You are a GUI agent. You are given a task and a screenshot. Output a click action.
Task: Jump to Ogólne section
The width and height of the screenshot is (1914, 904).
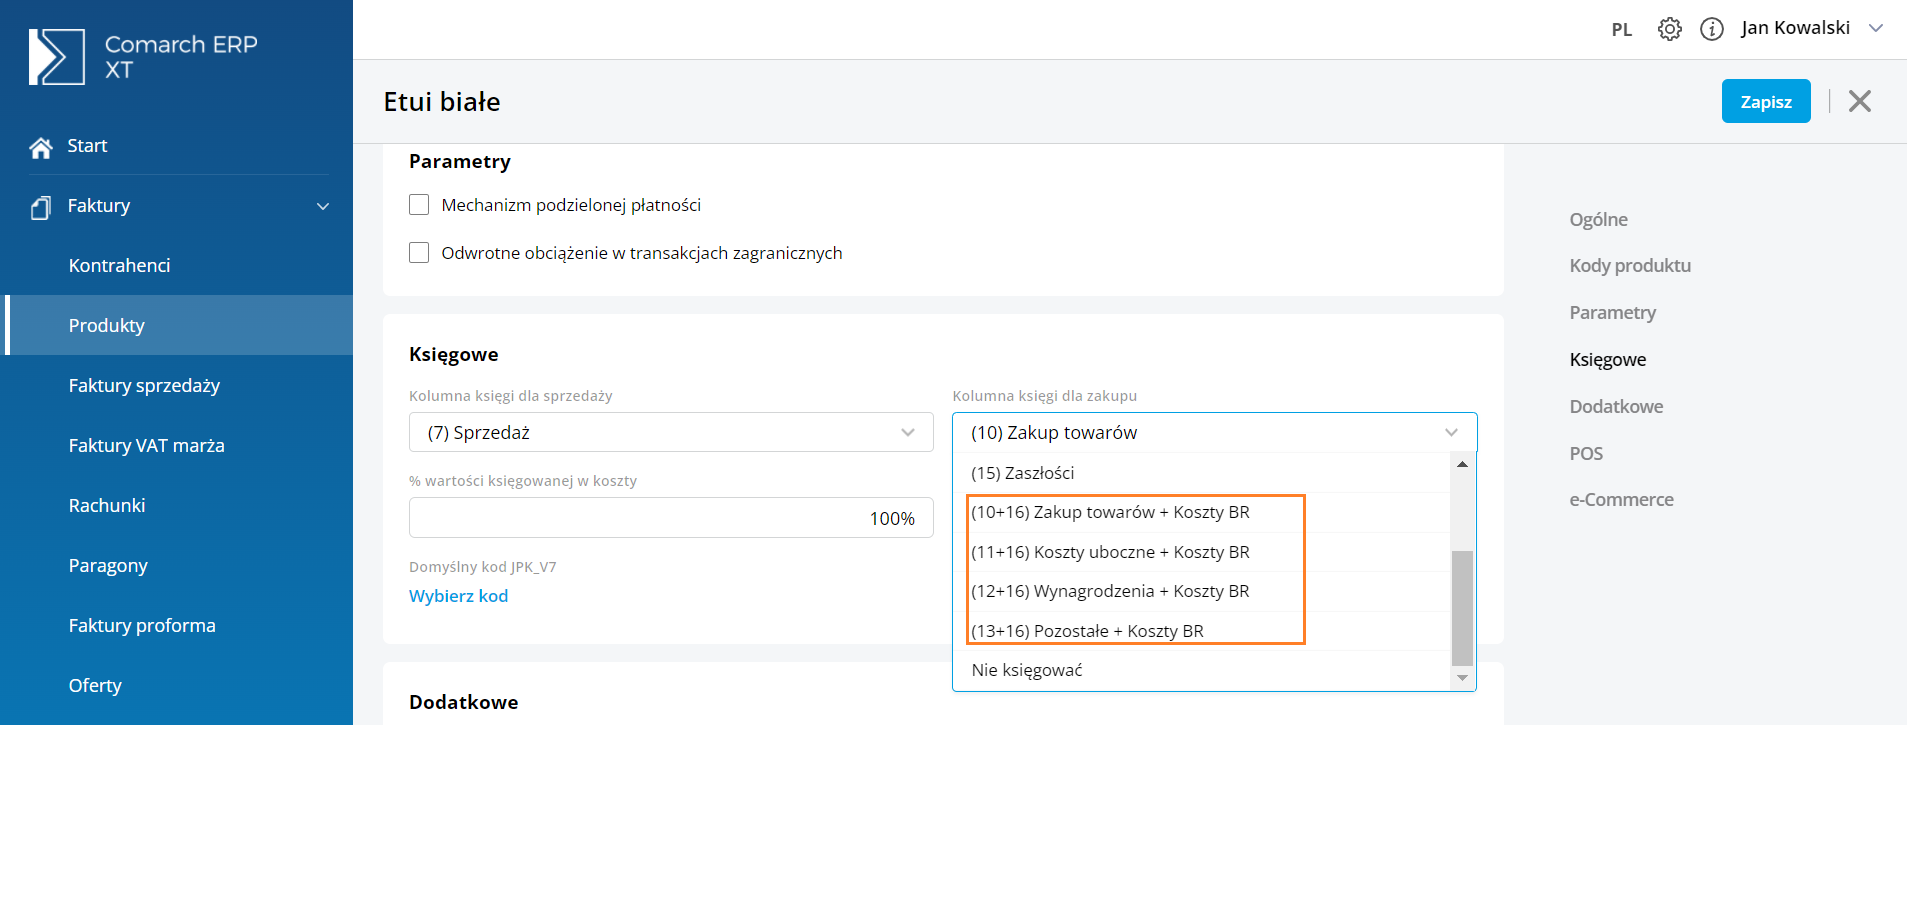click(x=1598, y=220)
